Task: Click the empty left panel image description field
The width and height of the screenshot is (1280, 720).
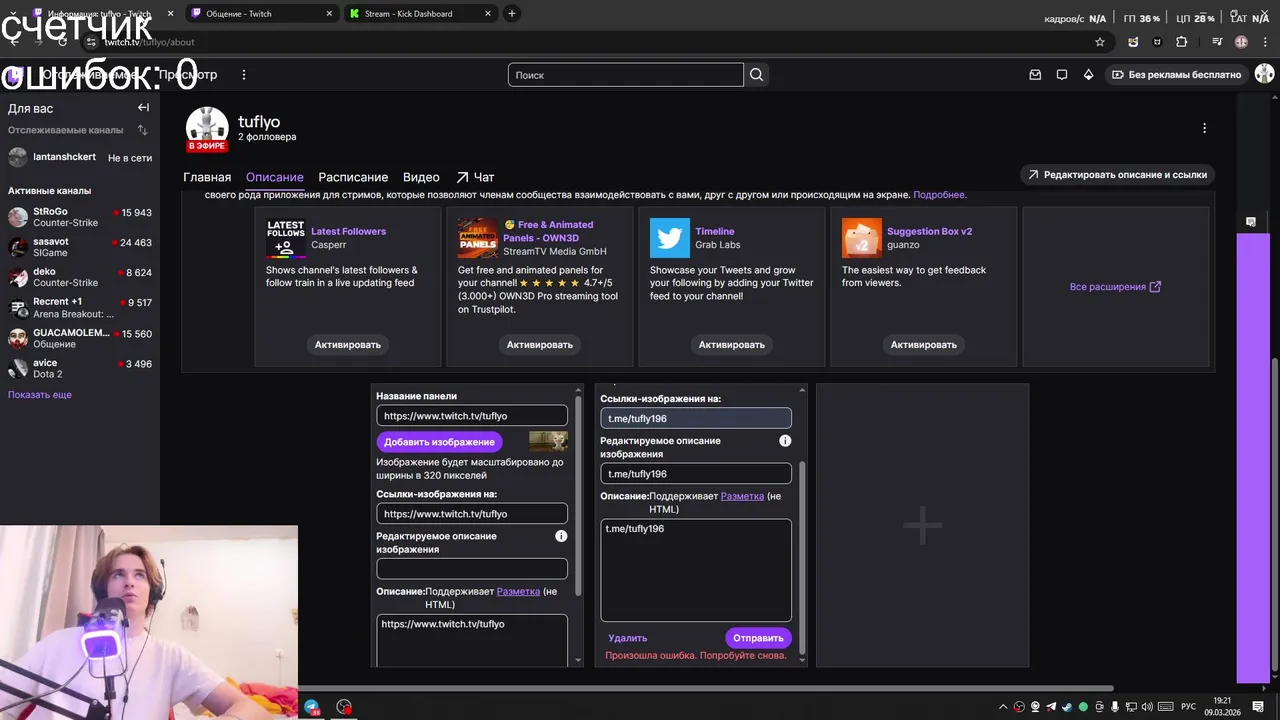Action: [x=472, y=569]
